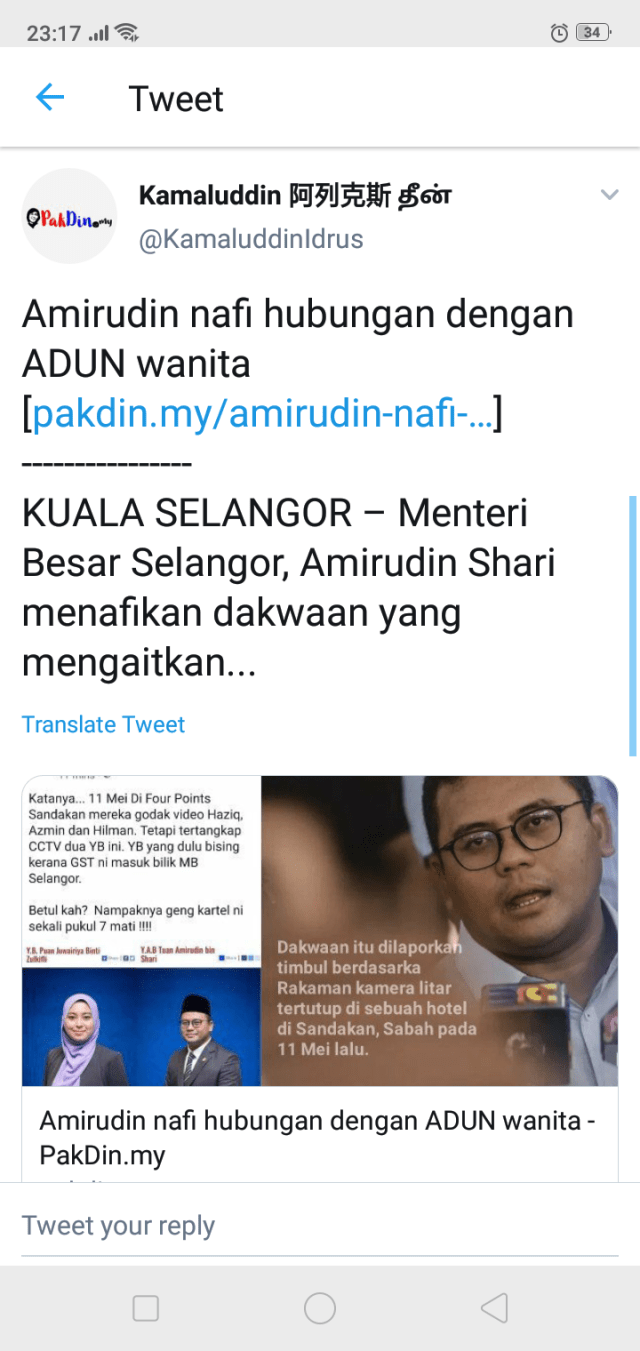Tap the Wi-Fi status icon
Viewport: 640px width, 1351px height.
127,32
